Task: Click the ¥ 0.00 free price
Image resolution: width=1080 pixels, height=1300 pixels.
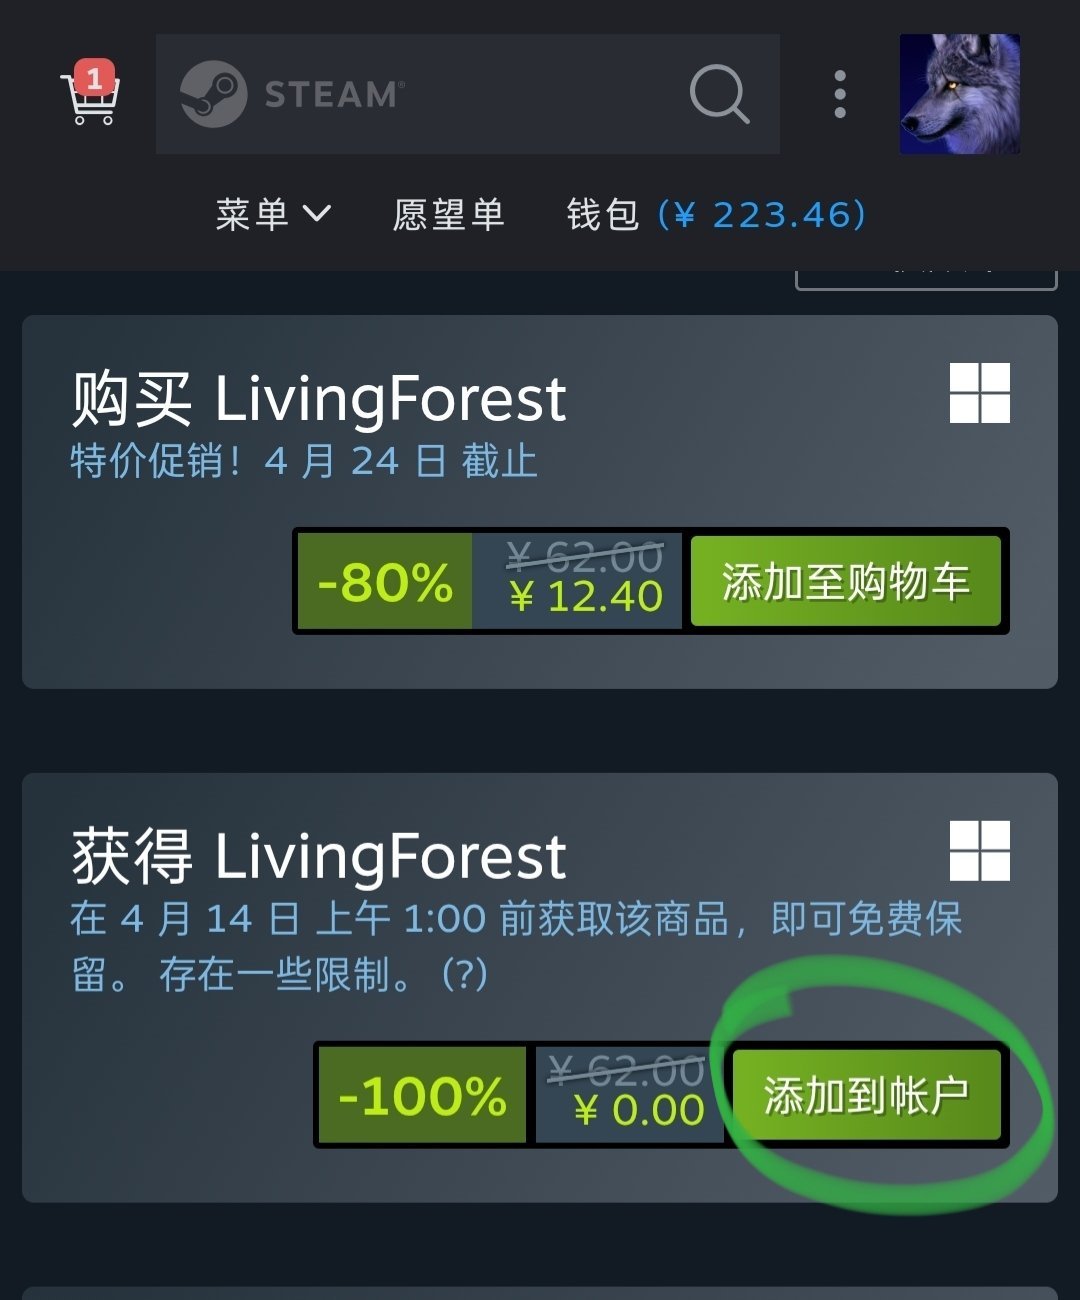Action: point(639,1110)
